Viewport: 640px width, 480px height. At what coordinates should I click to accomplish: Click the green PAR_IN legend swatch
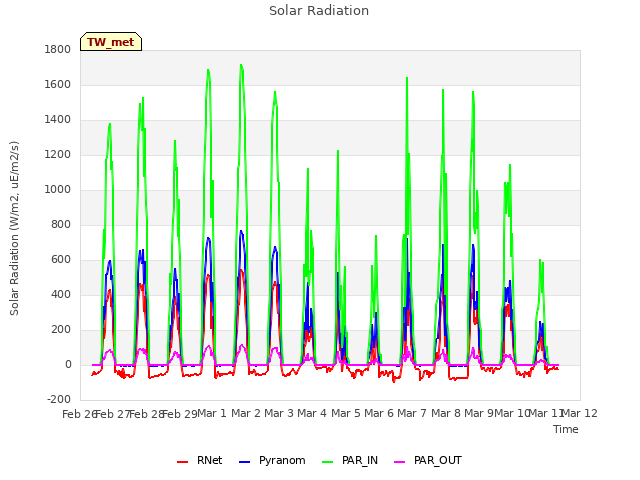click(x=327, y=462)
